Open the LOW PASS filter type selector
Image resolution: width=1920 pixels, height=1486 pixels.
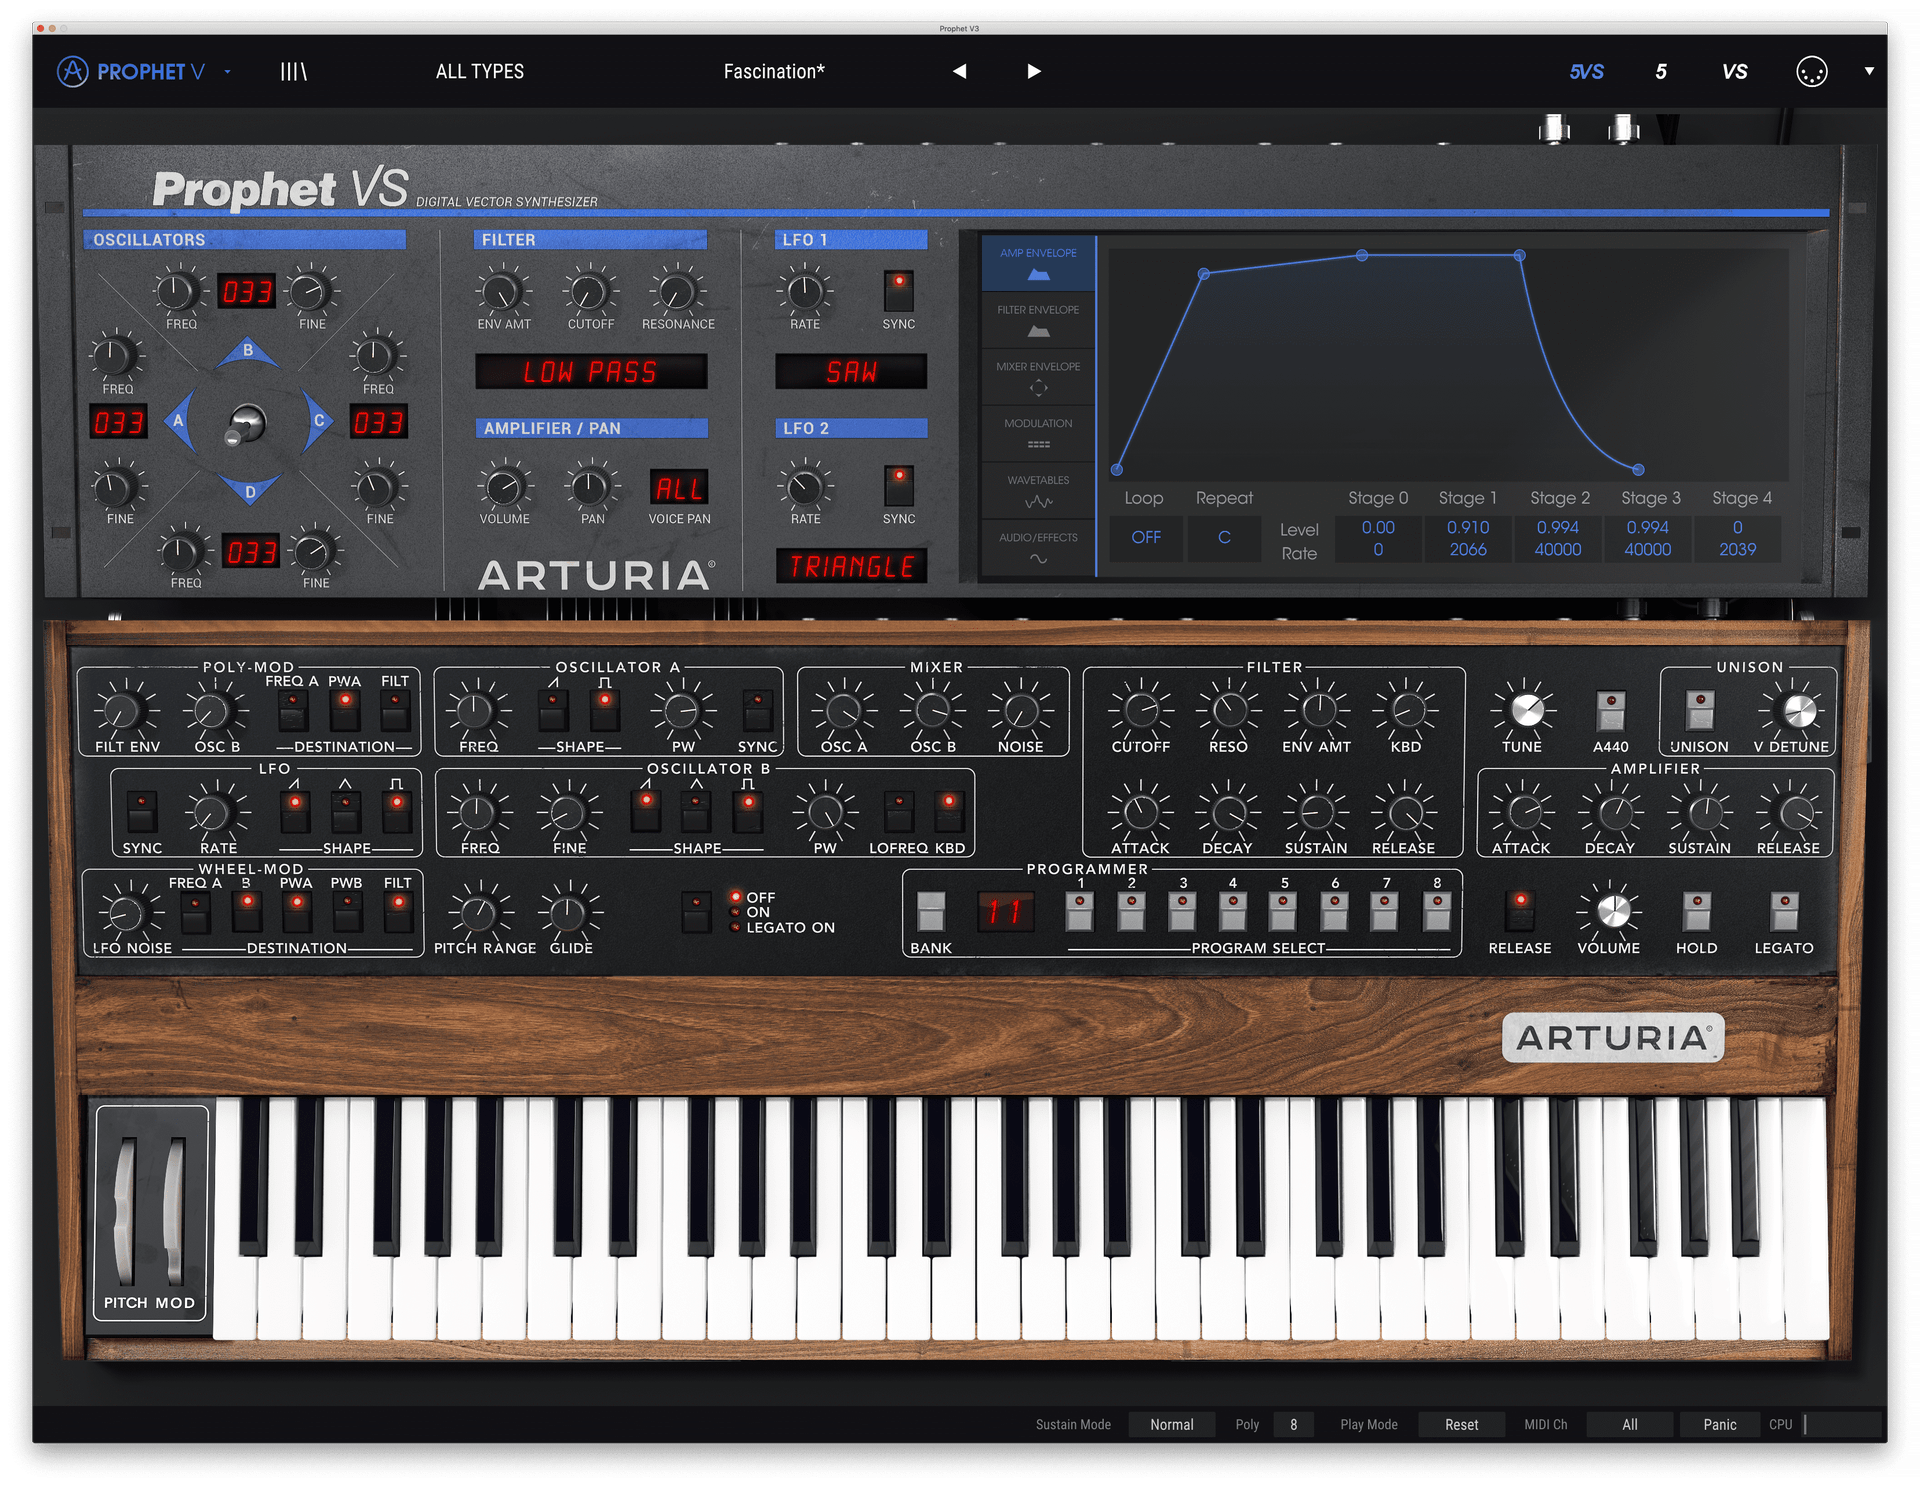click(591, 372)
